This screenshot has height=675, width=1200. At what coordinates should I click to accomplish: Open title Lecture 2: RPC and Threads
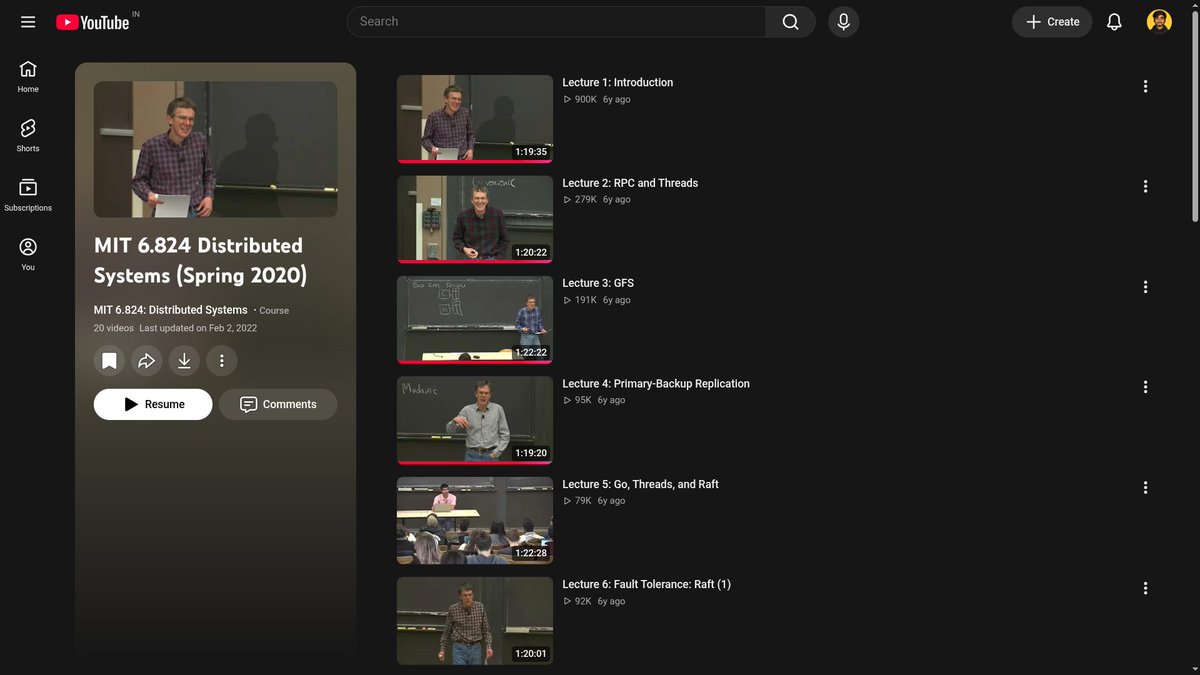630,183
